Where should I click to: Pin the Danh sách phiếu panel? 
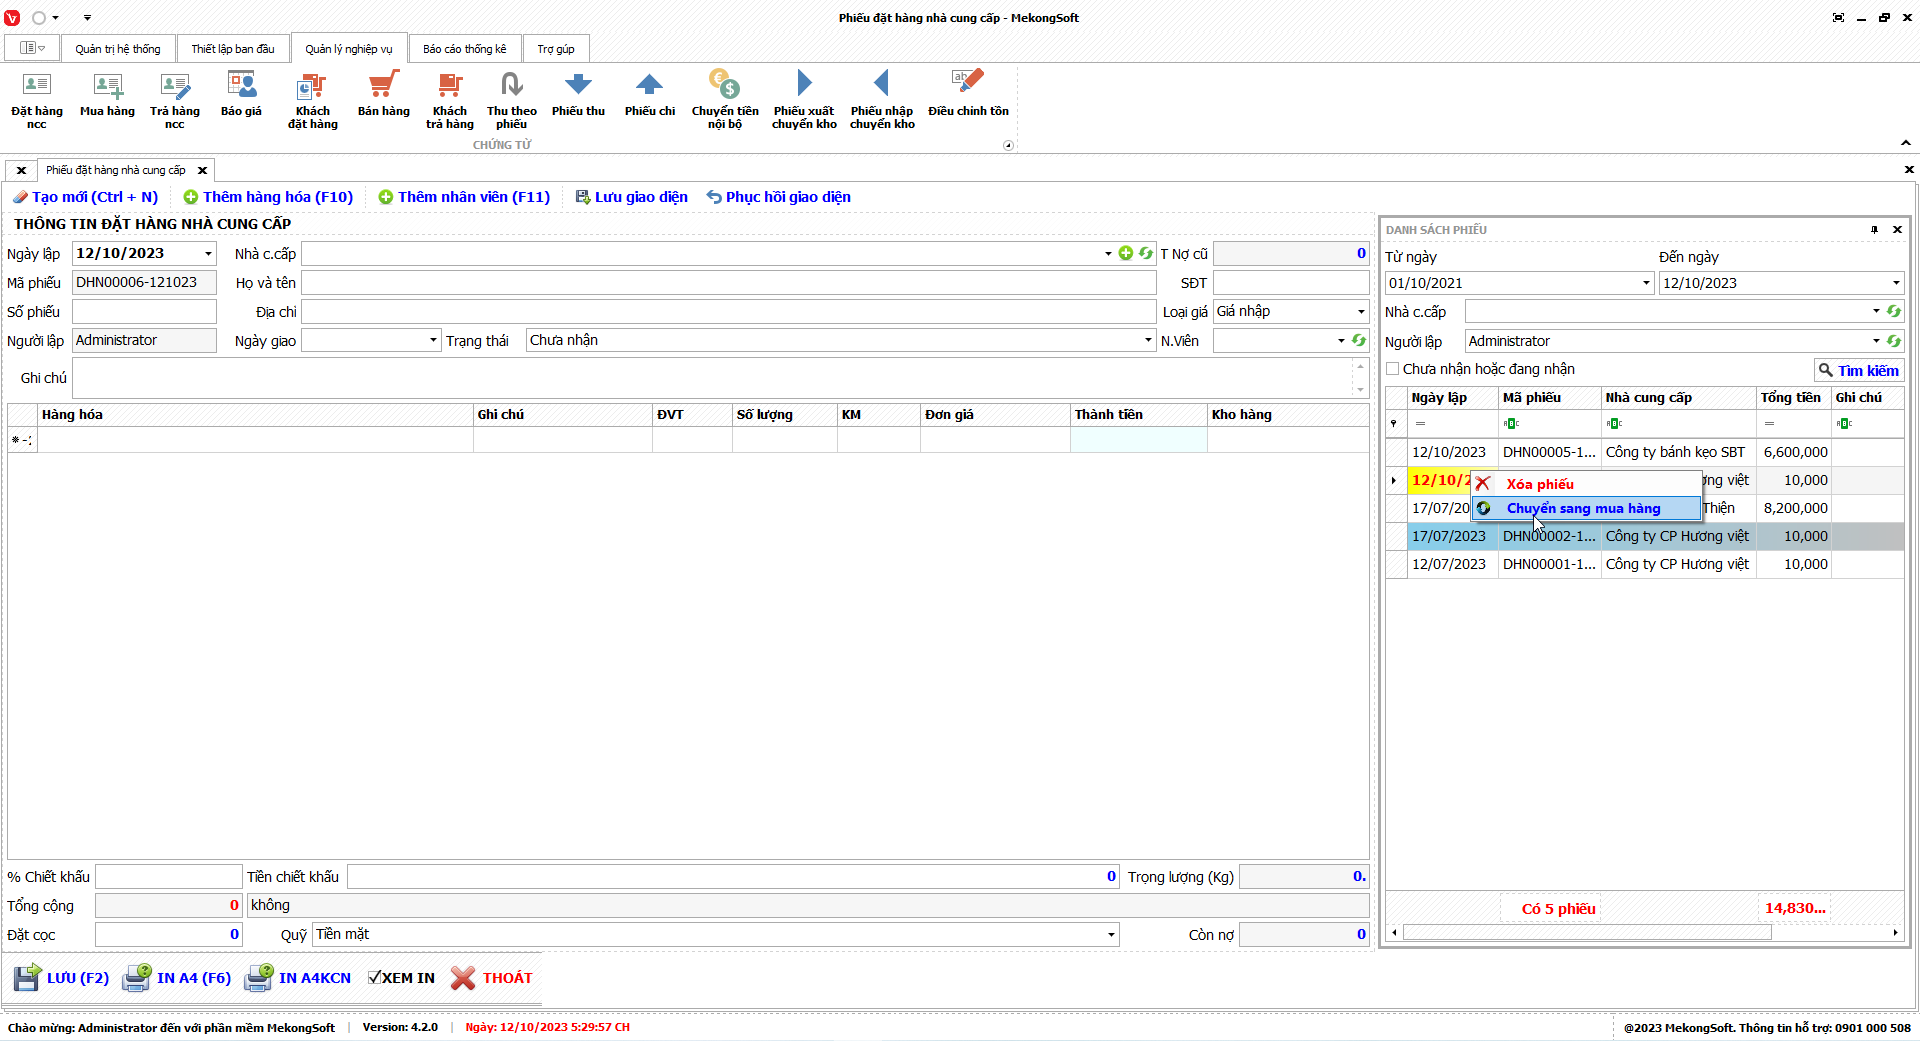tap(1874, 230)
